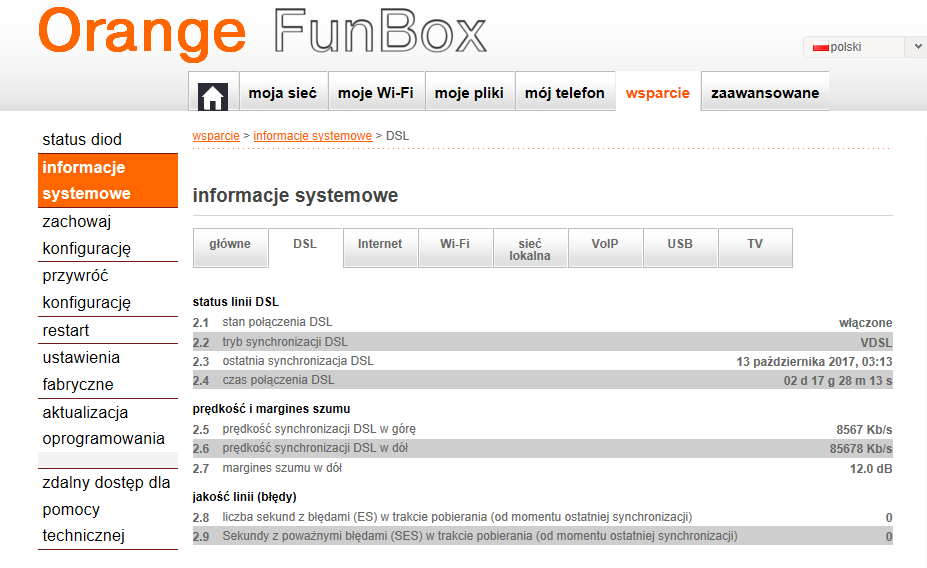Click row 2.6 prędkość synchronizacji w dół

click(543, 449)
